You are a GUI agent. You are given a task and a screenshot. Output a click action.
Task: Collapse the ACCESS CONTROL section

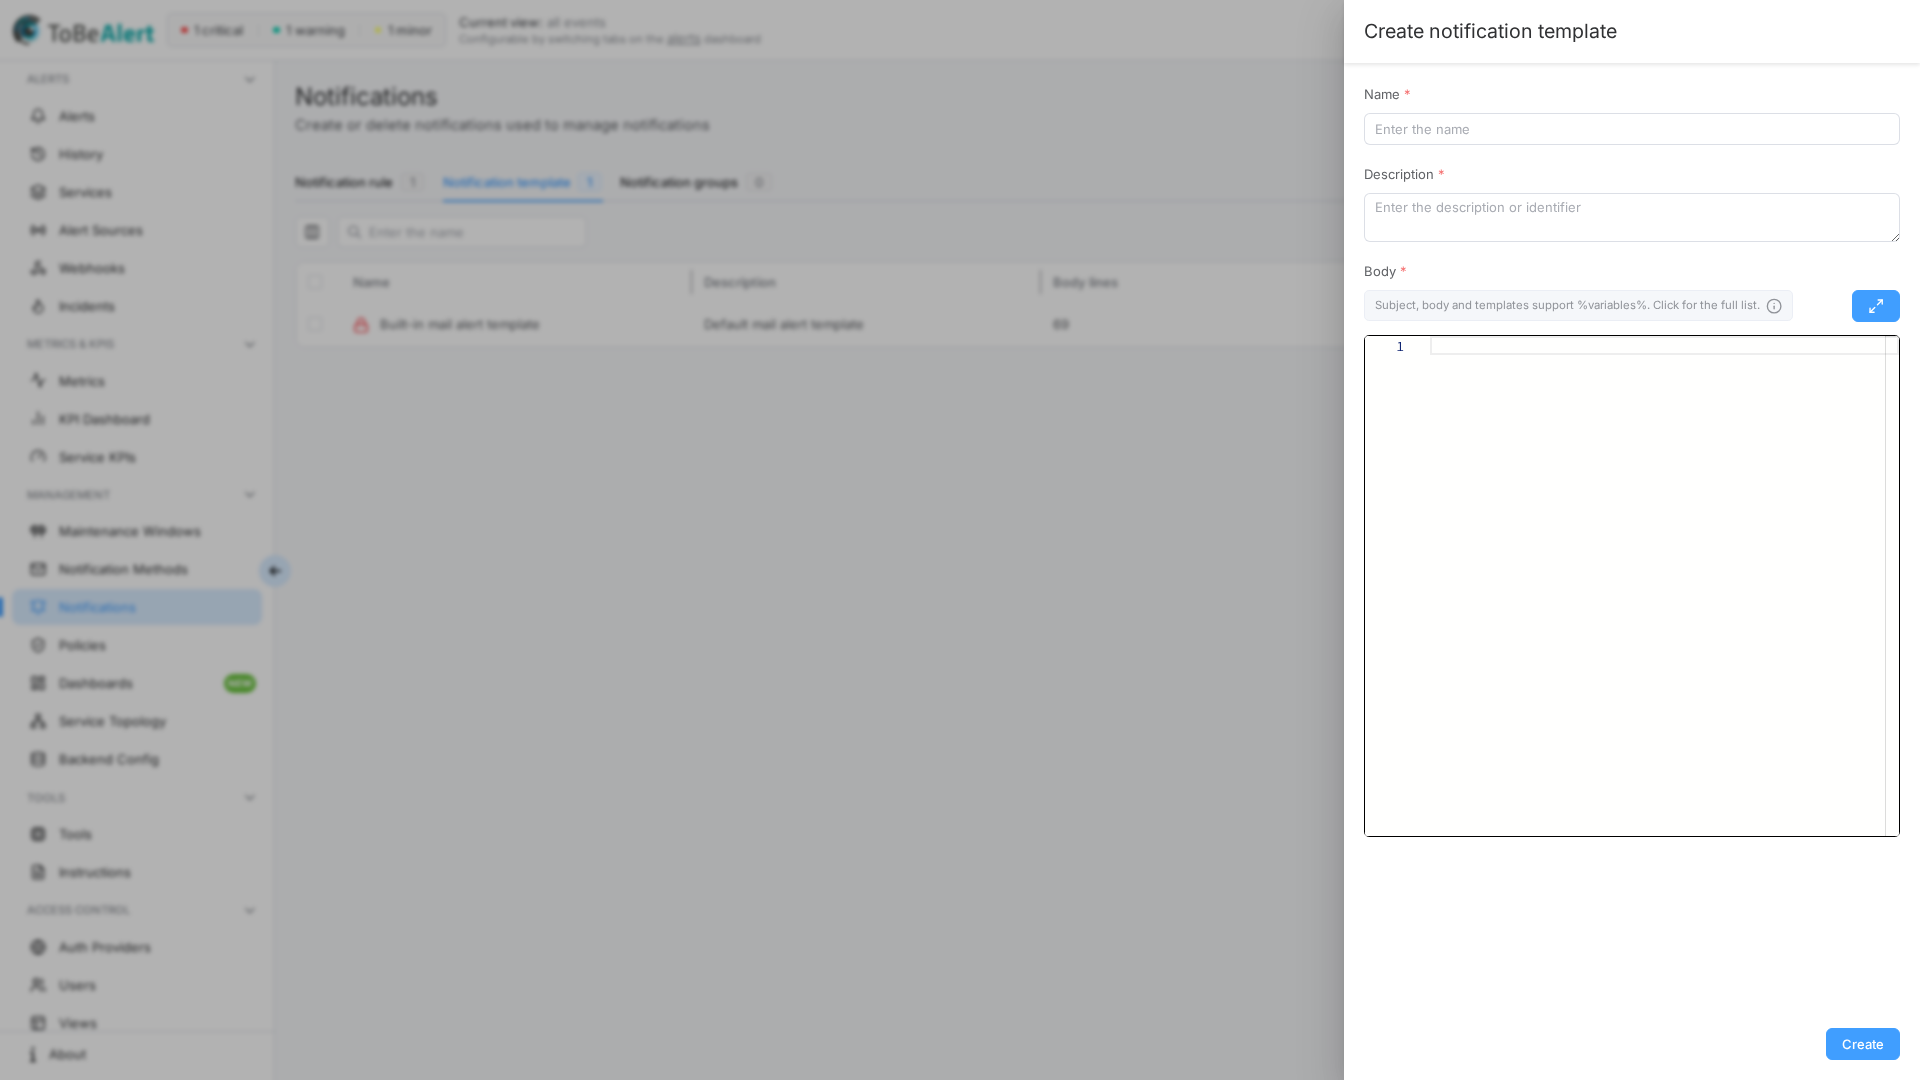(250, 911)
